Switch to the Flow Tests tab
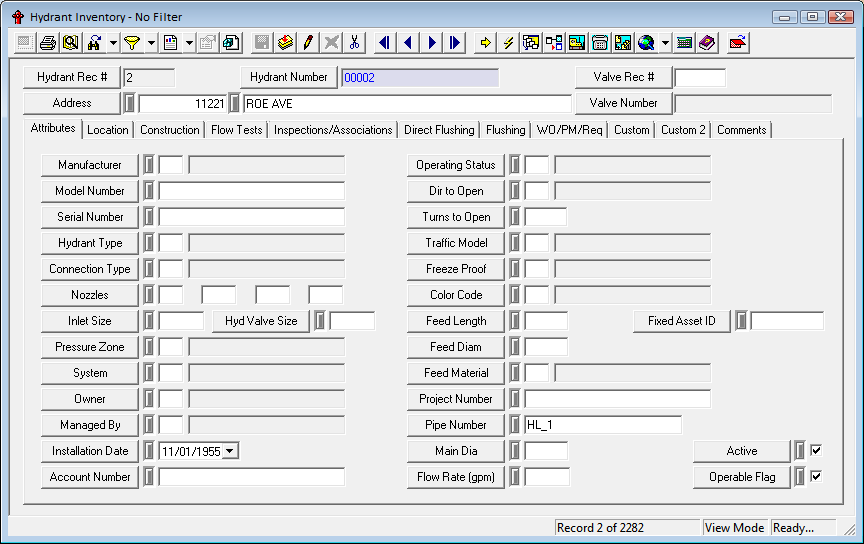The image size is (864, 544). pyautogui.click(x=236, y=130)
